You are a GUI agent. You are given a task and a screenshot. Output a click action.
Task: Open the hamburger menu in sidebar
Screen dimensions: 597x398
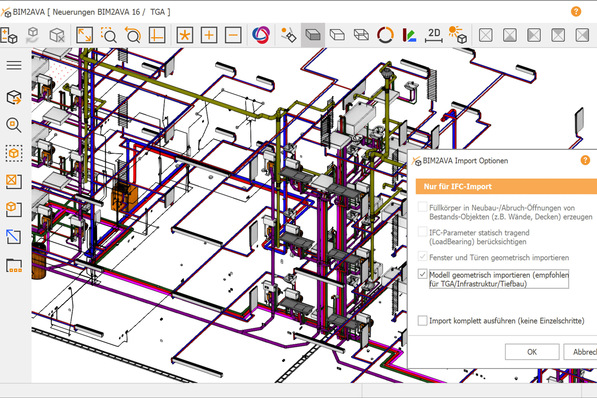[x=14, y=66]
